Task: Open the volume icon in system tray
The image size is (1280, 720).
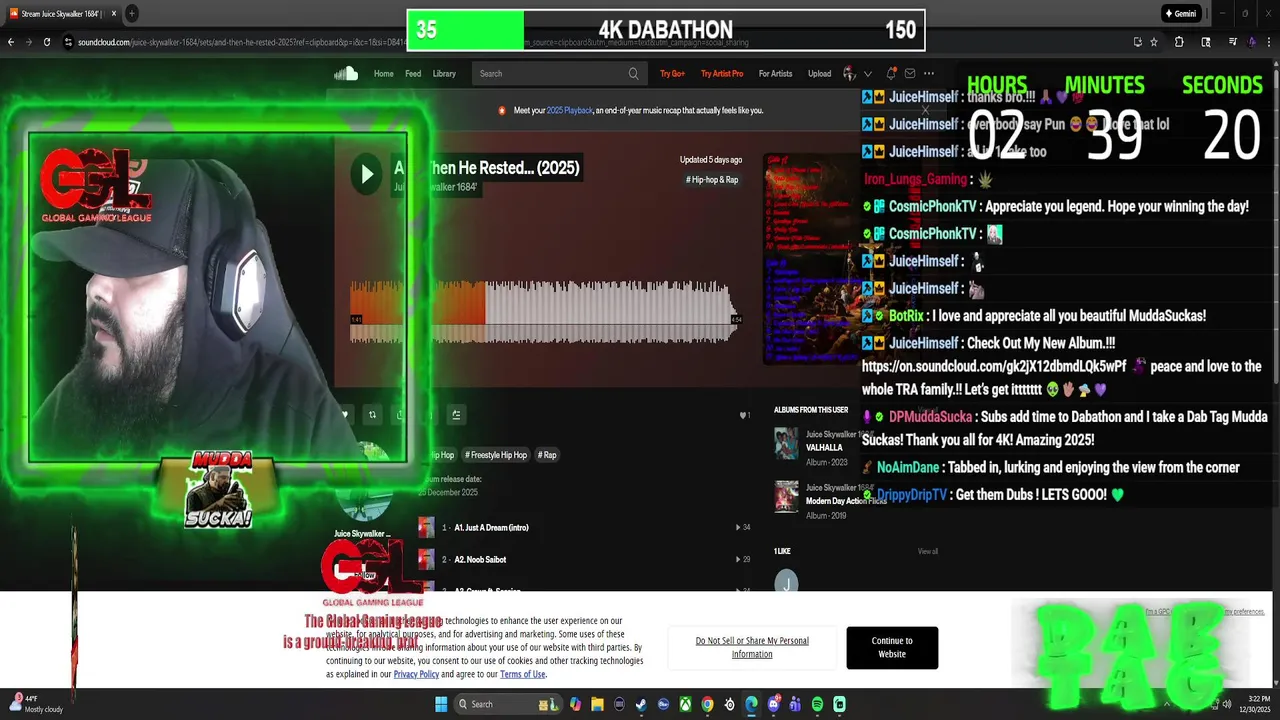Action: click(1226, 704)
